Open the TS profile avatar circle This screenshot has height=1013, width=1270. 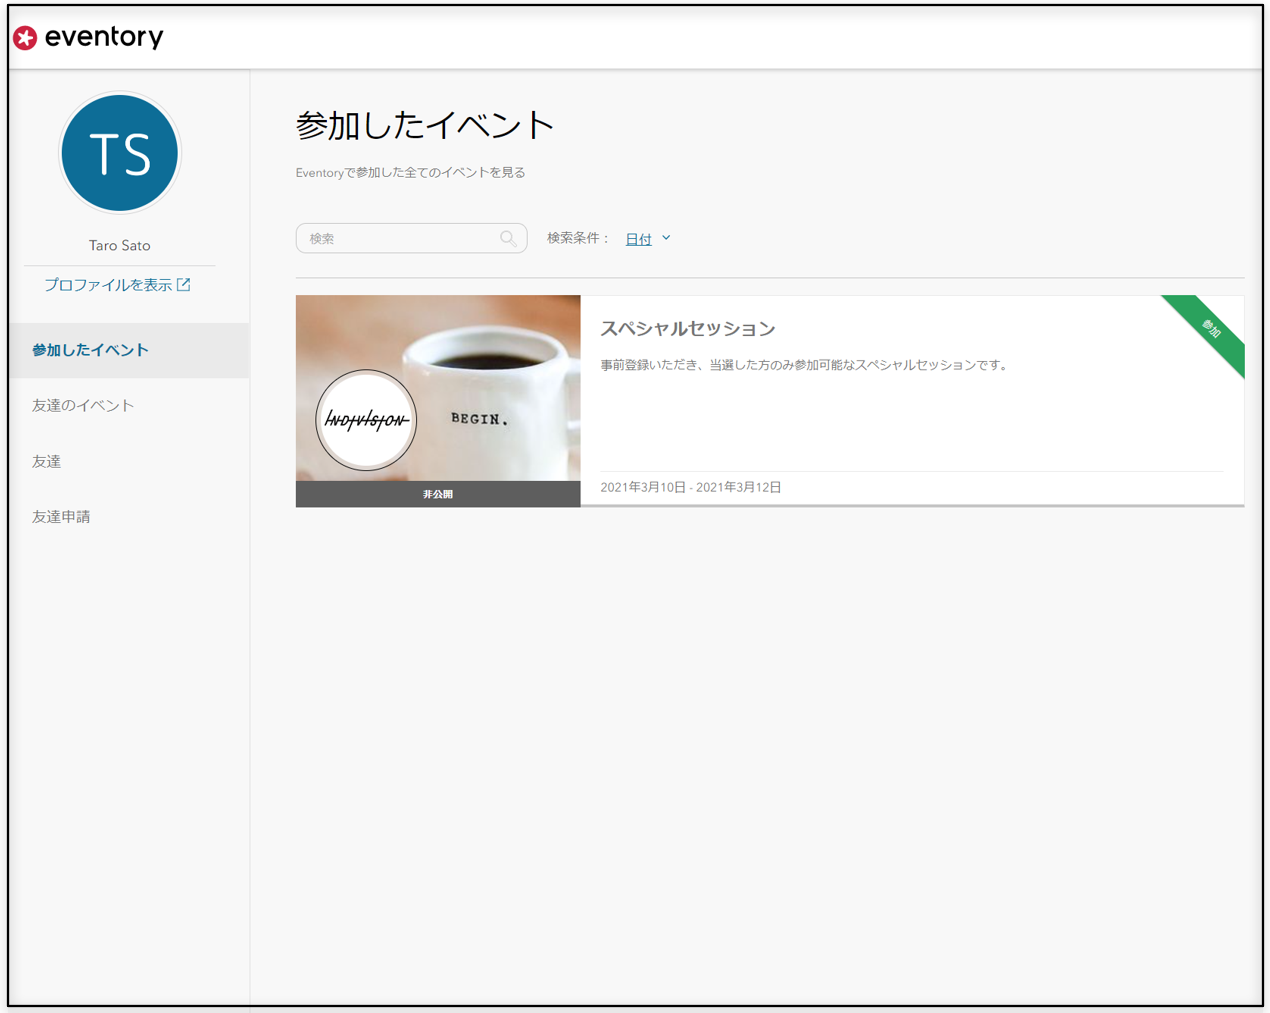click(120, 153)
